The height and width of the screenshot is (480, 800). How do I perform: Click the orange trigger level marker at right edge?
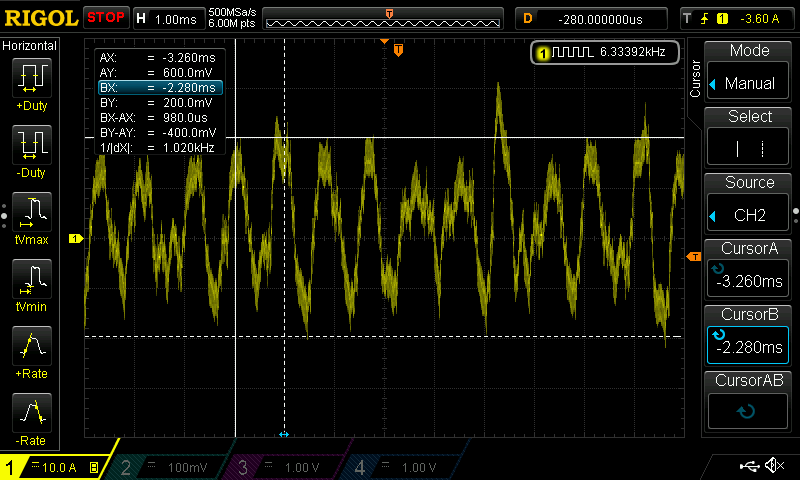(x=694, y=257)
